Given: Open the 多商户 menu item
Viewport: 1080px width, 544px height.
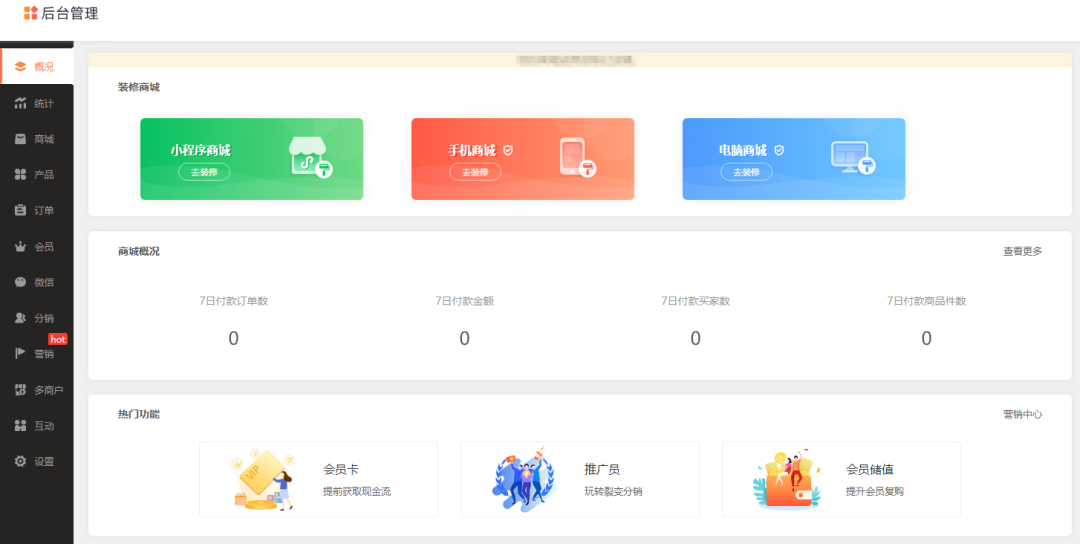Looking at the screenshot, I should pos(37,390).
